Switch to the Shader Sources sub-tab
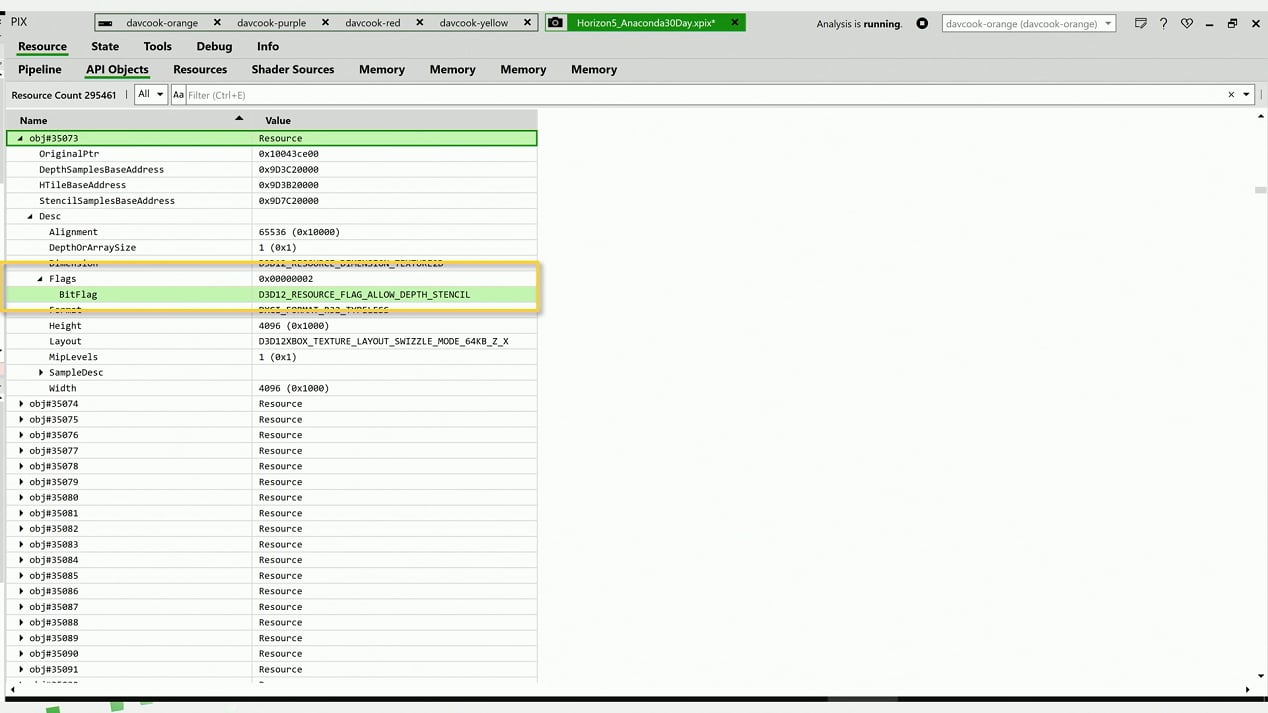Image resolution: width=1268 pixels, height=713 pixels. 293,69
